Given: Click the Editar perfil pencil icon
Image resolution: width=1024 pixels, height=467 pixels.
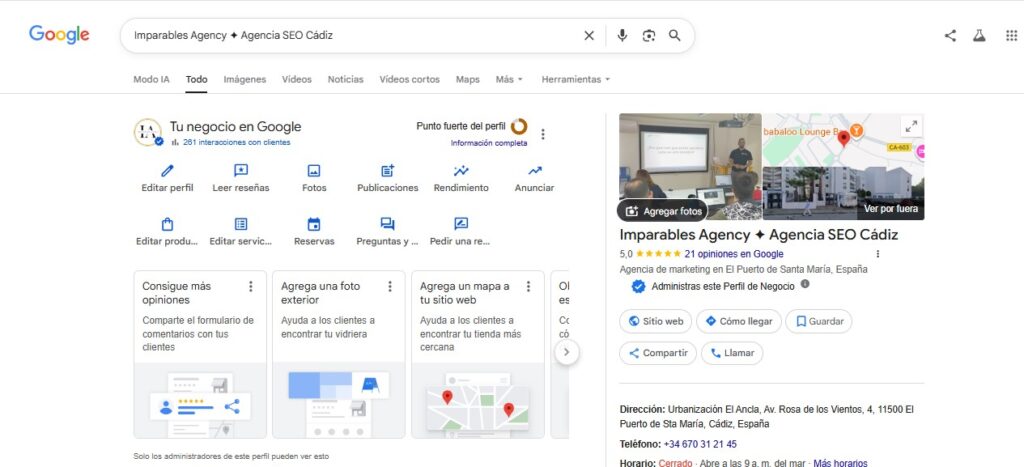Looking at the screenshot, I should pos(167,171).
